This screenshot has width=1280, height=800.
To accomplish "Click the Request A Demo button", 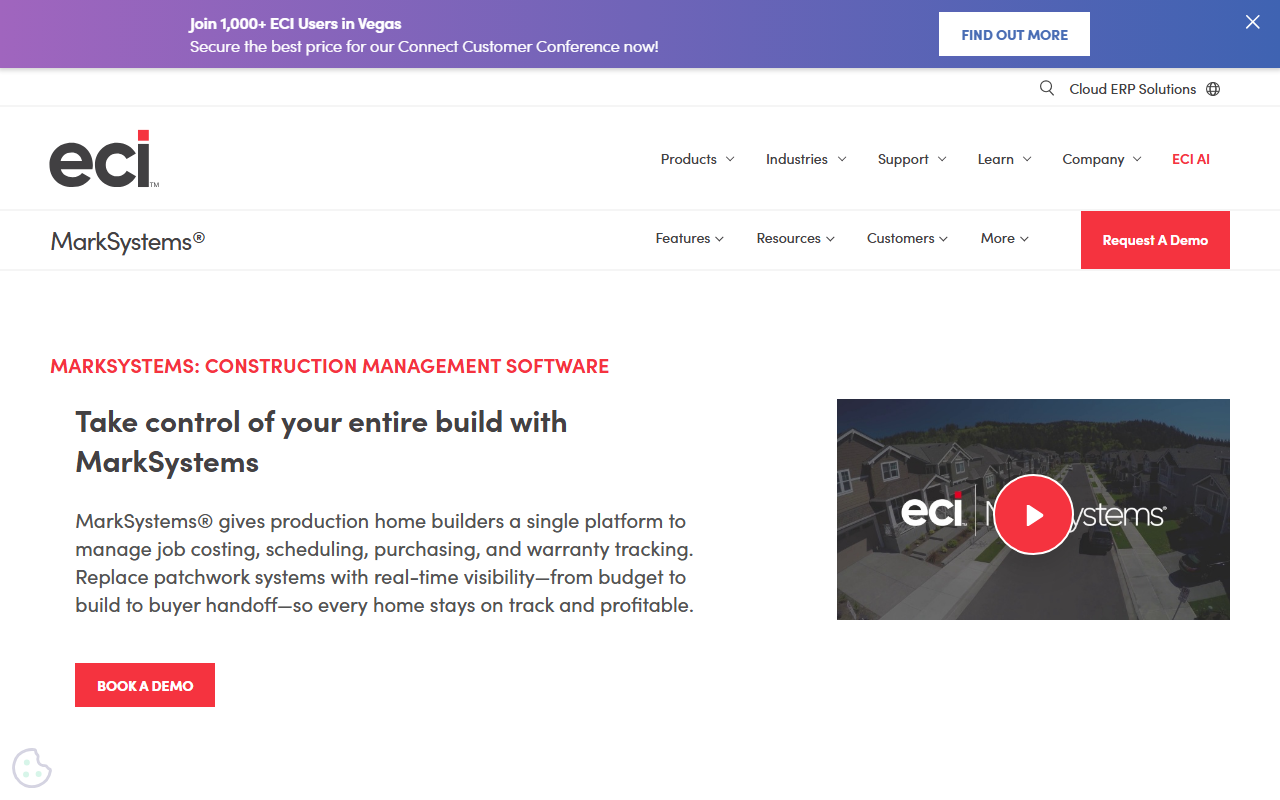I will click(1155, 240).
